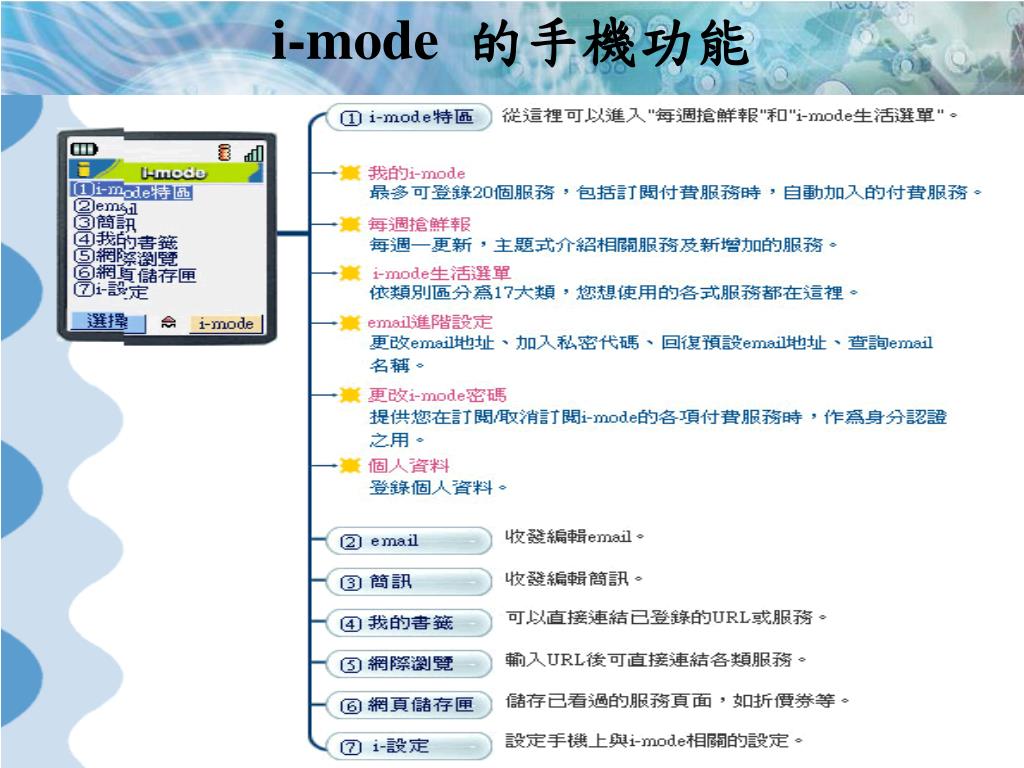Click the star bullet beside 個人資料
Image resolution: width=1024 pixels, height=768 pixels.
tap(350, 465)
